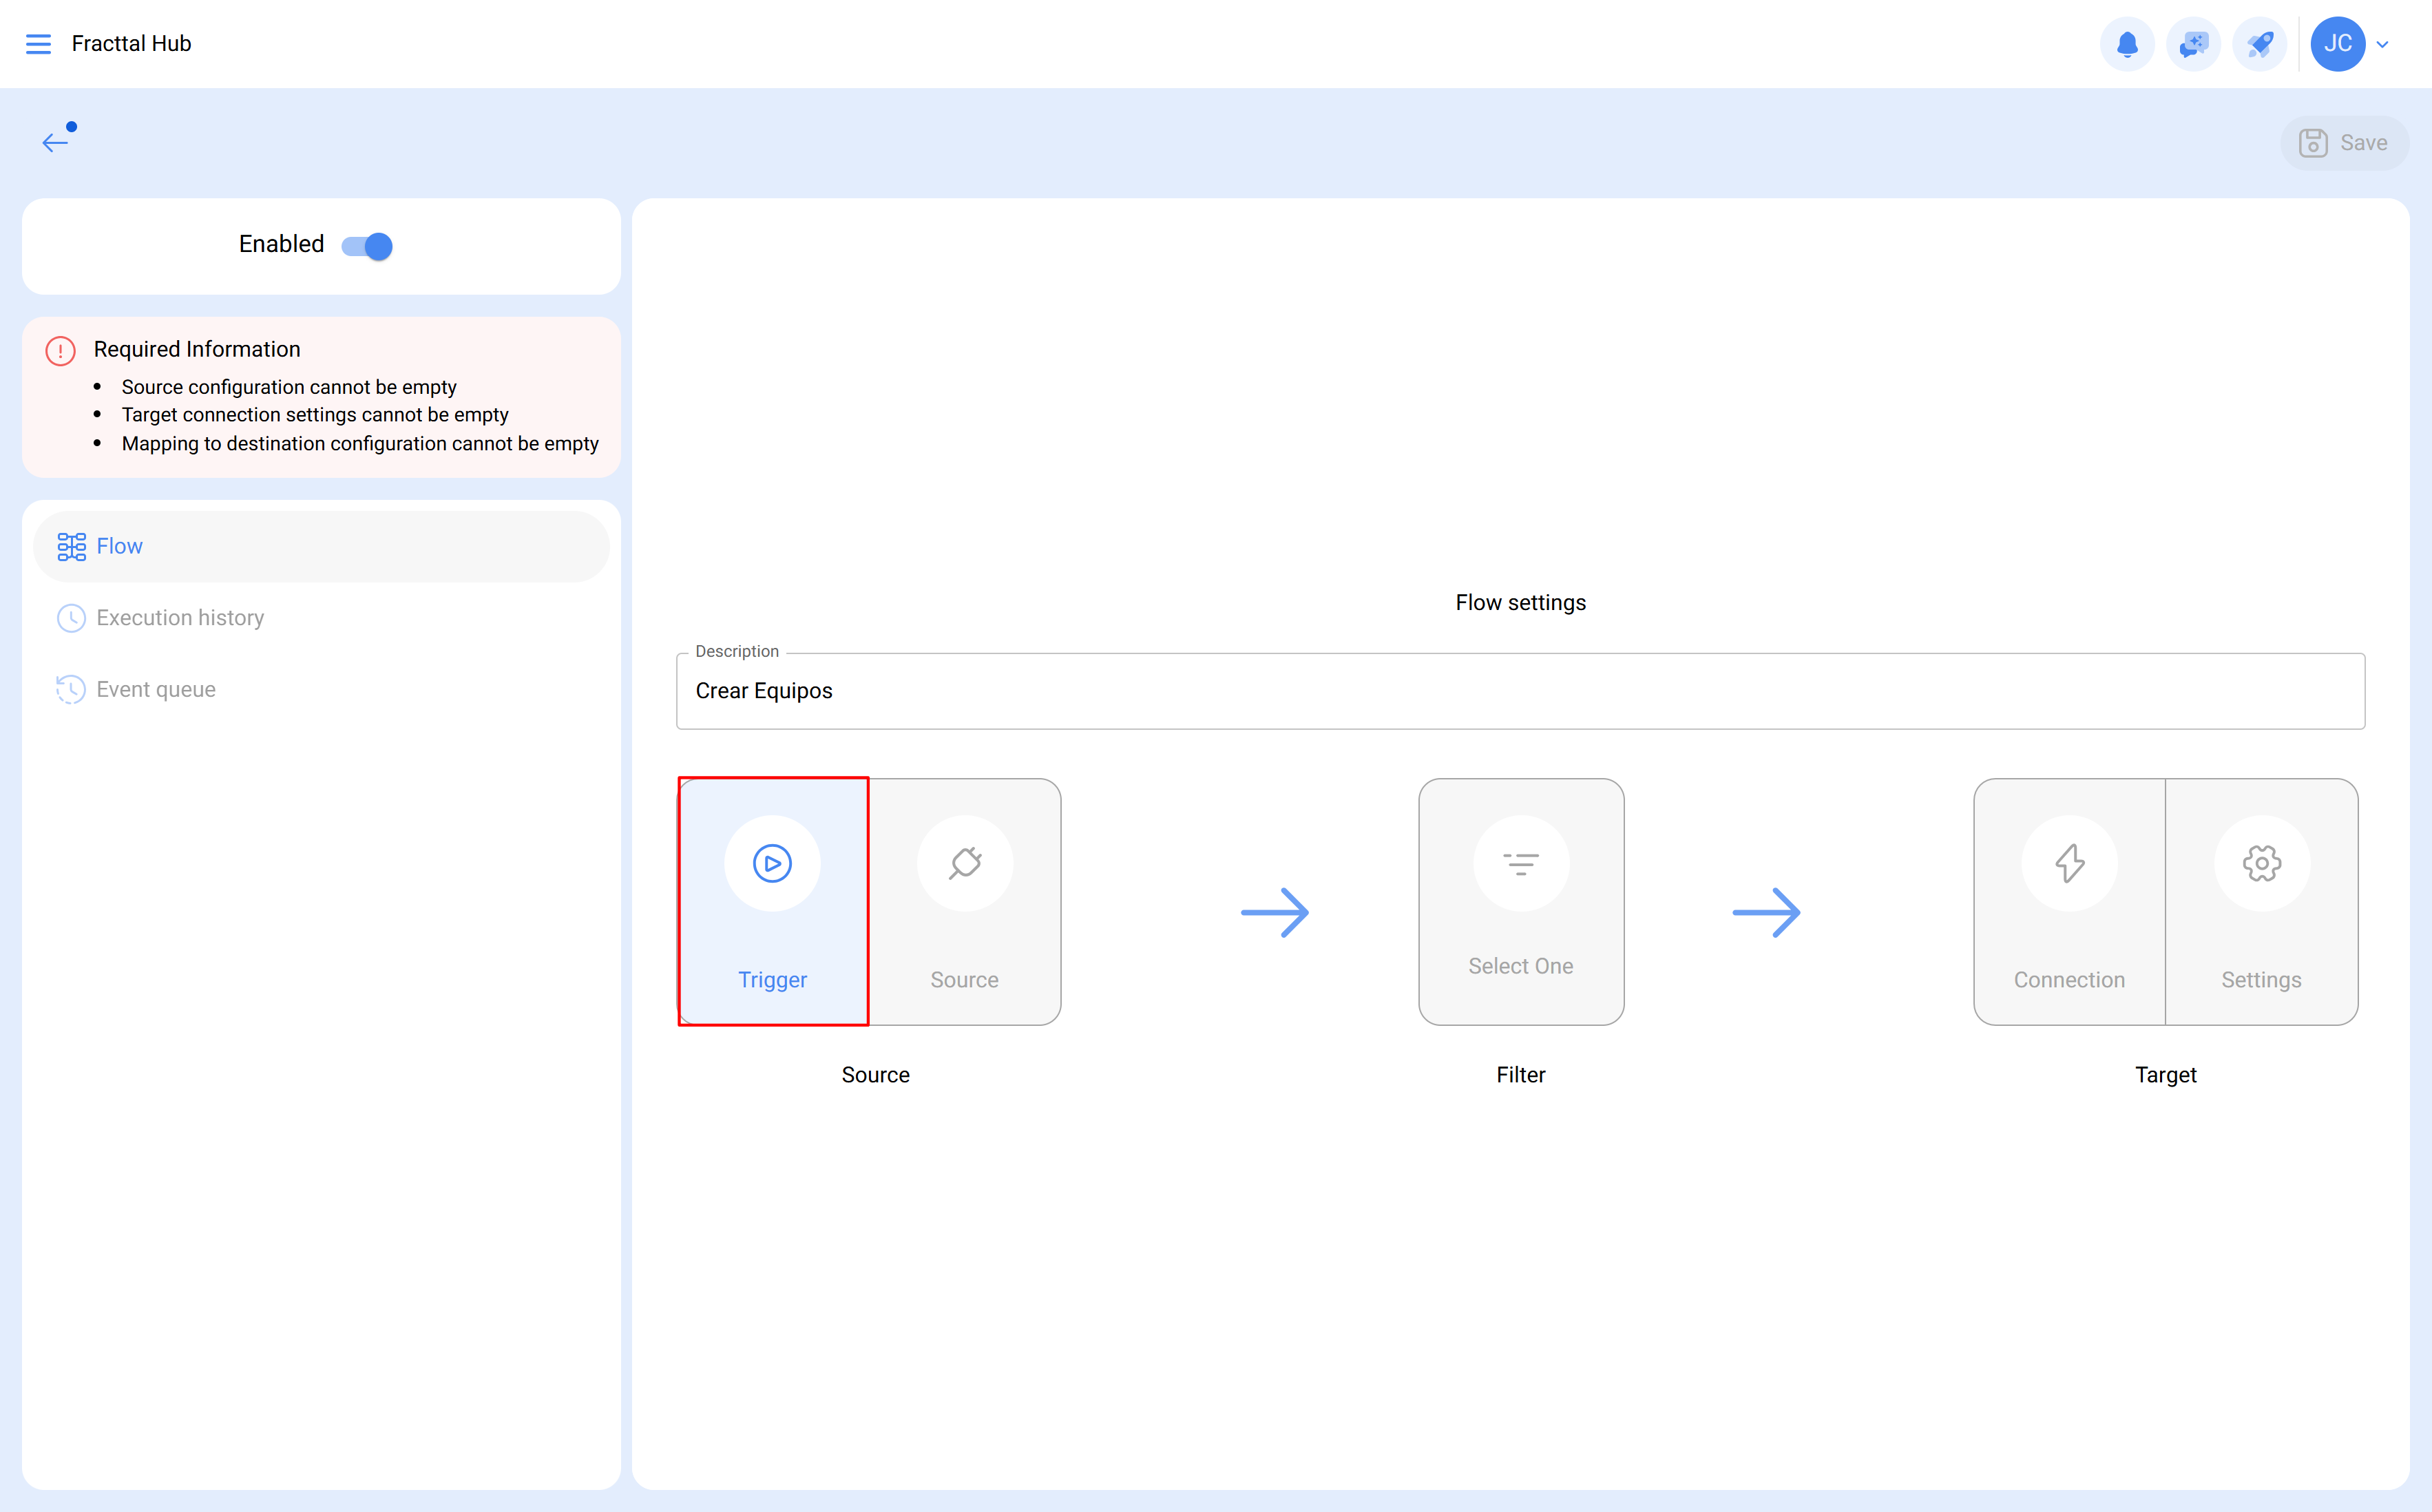Click the Save button

point(2345,142)
